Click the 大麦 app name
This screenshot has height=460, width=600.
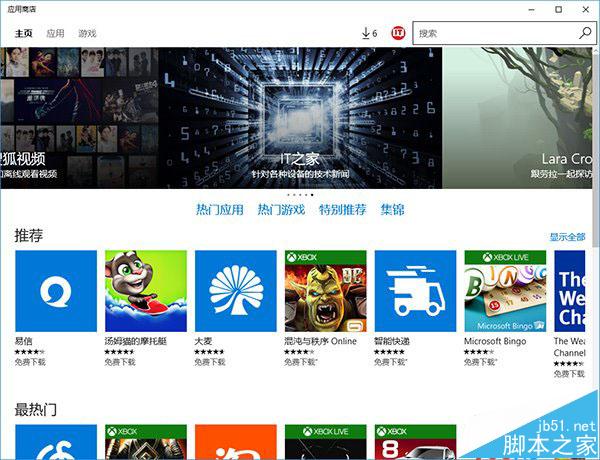tap(203, 341)
